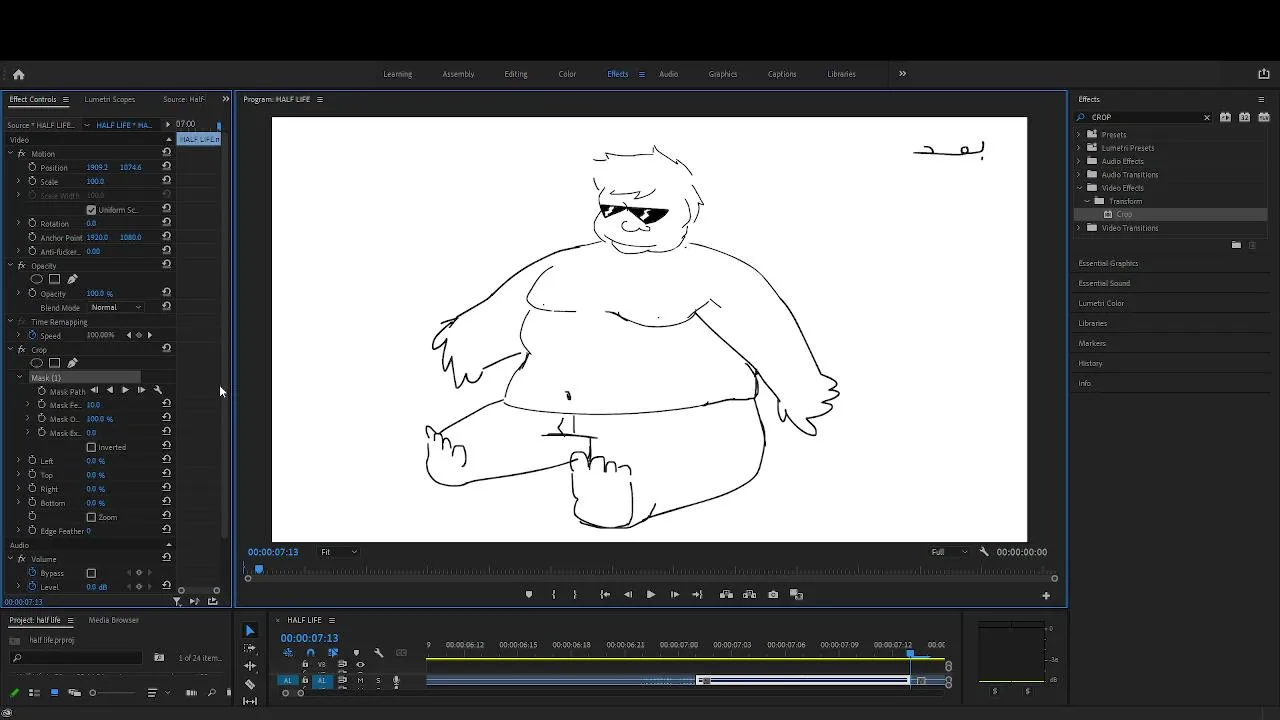The width and height of the screenshot is (1280, 720).
Task: Create ellipse mask for Crop effect
Action: point(37,363)
